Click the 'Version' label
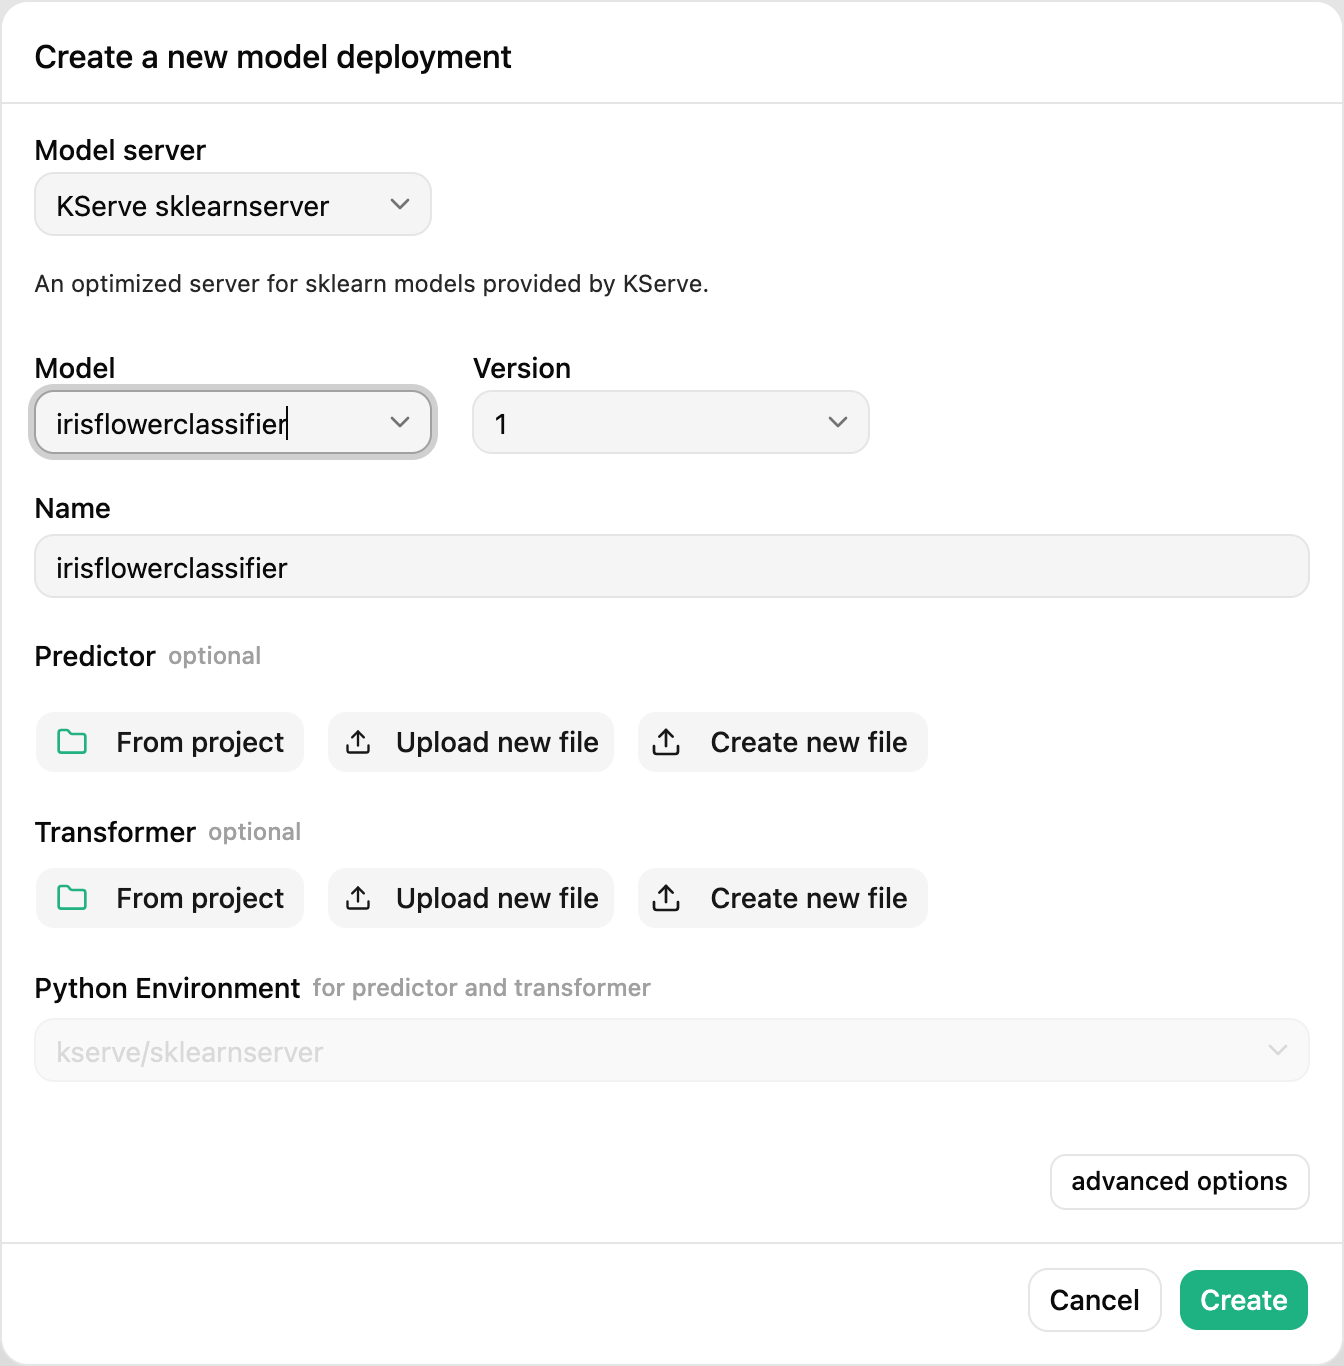Screen dimensions: 1344x1366 pos(522,368)
